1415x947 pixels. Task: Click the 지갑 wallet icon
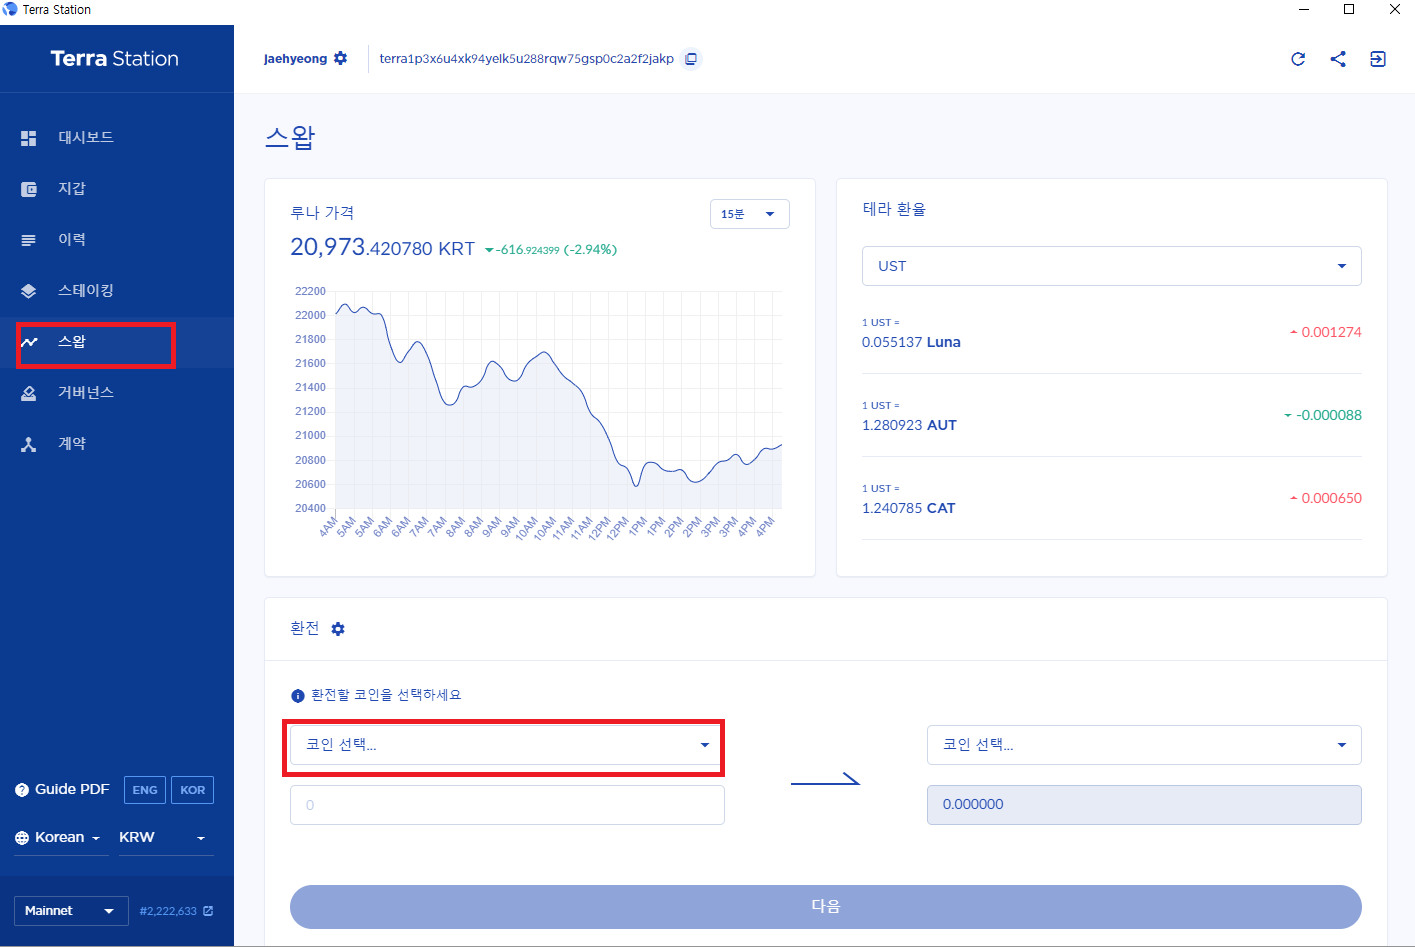pos(28,189)
